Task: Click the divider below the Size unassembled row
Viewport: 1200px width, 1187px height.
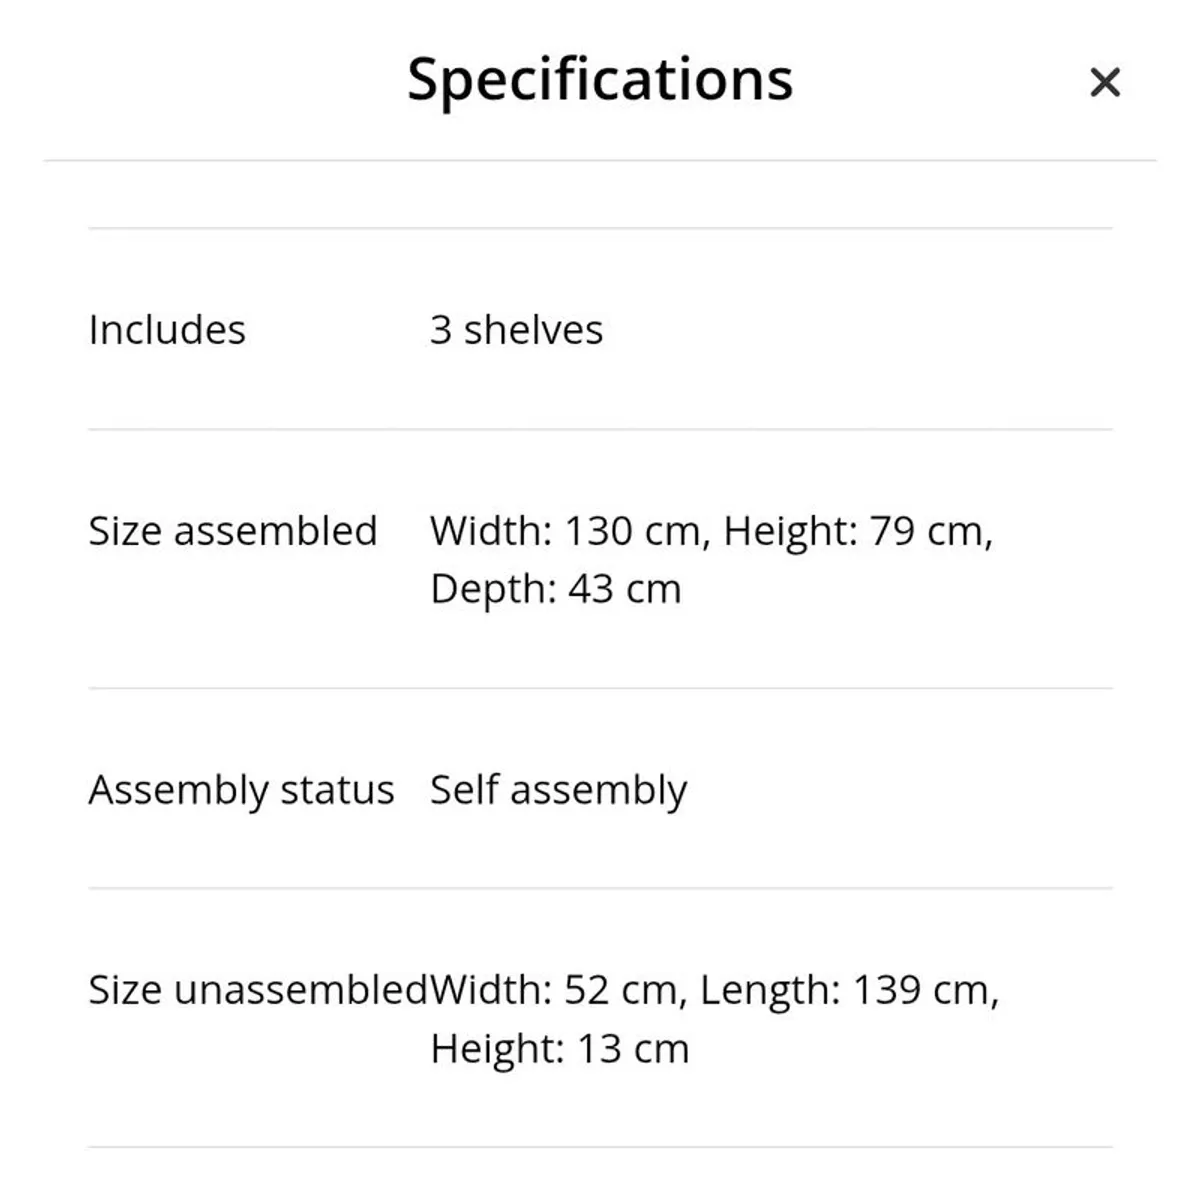Action: click(x=600, y=1147)
